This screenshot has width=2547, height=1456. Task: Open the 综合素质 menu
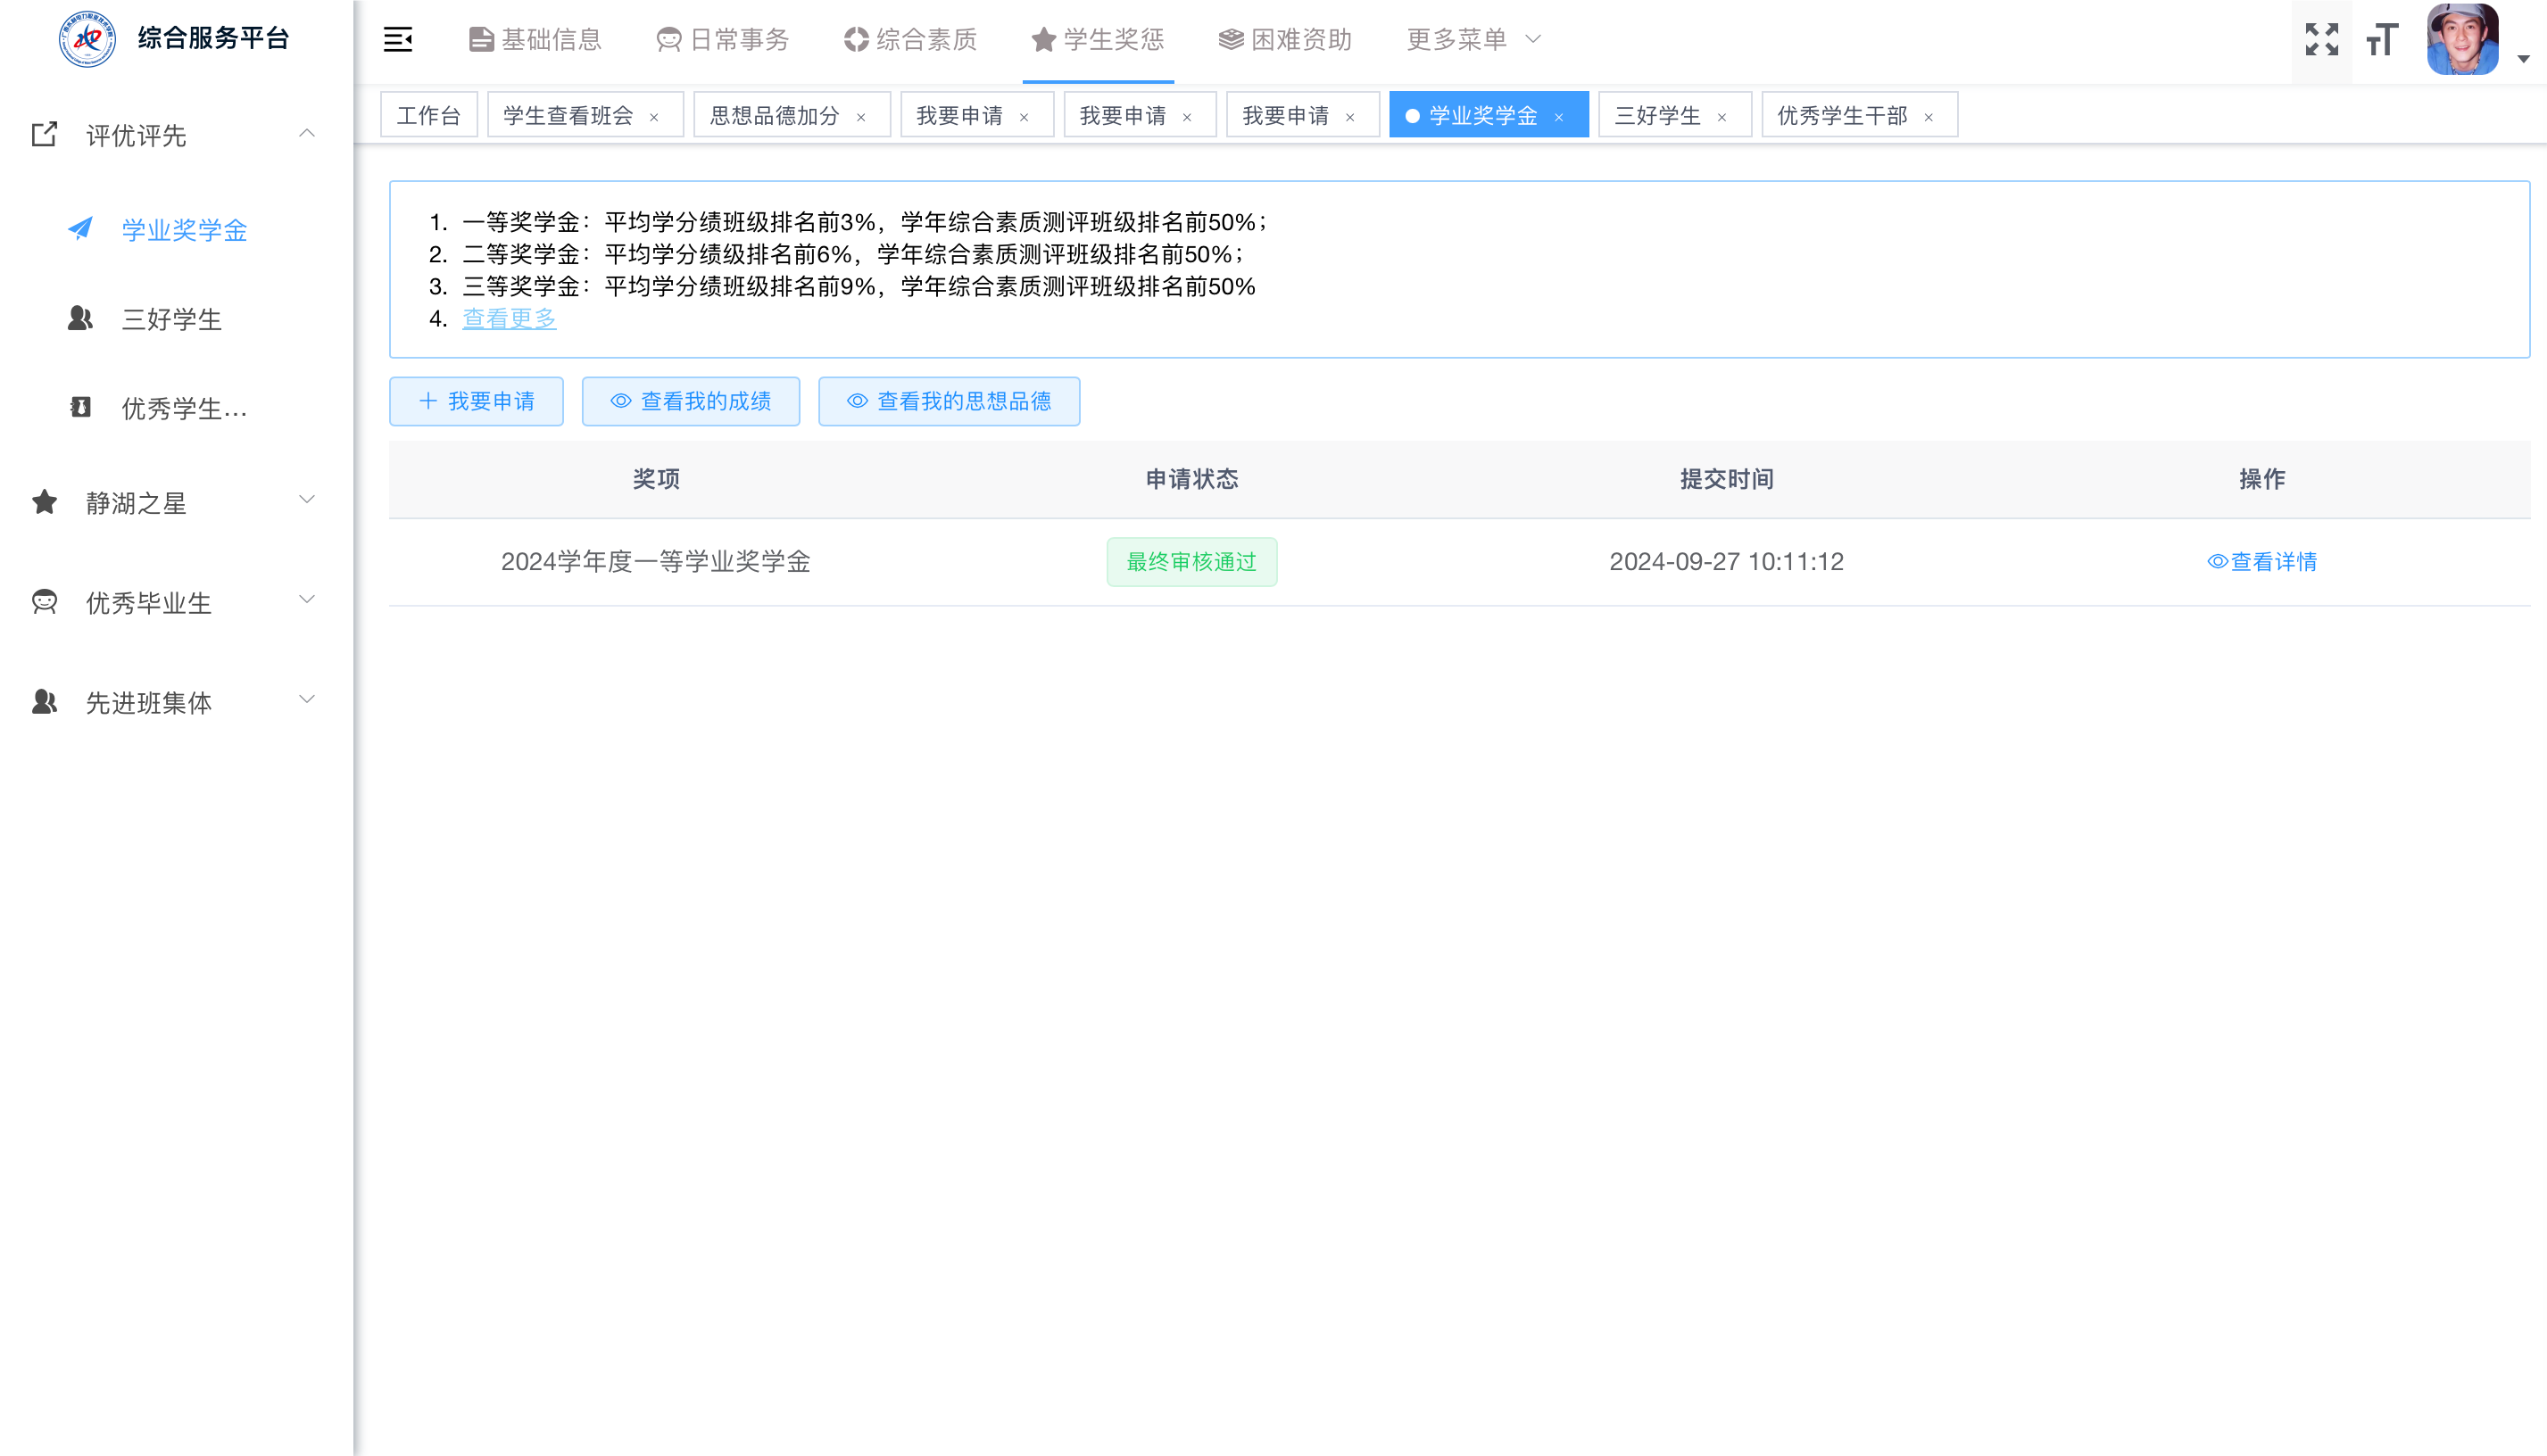(910, 40)
